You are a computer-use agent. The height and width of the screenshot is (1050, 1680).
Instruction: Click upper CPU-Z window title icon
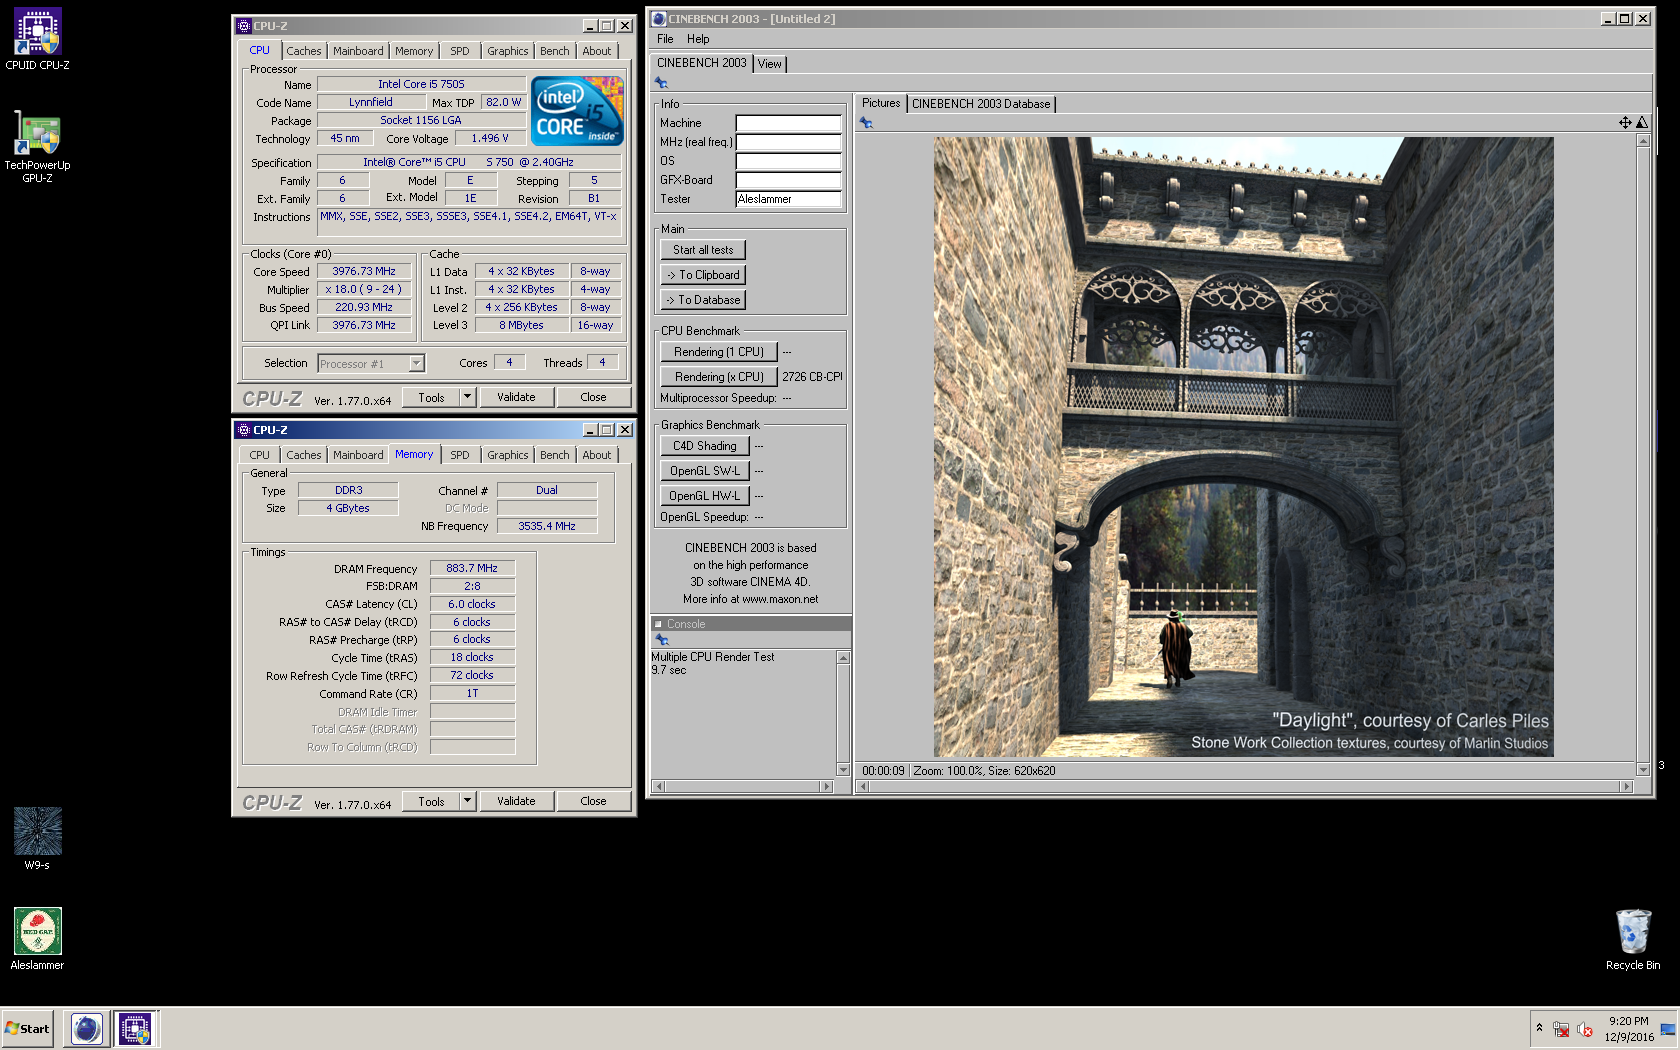point(244,26)
